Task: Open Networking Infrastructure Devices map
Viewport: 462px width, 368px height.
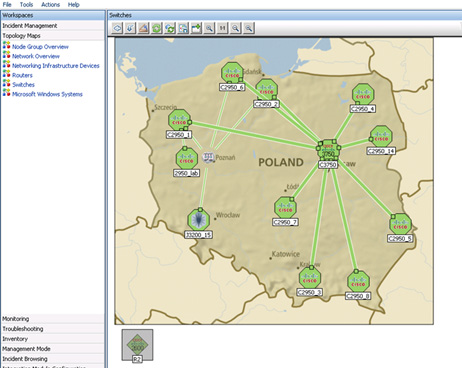Action: point(56,66)
